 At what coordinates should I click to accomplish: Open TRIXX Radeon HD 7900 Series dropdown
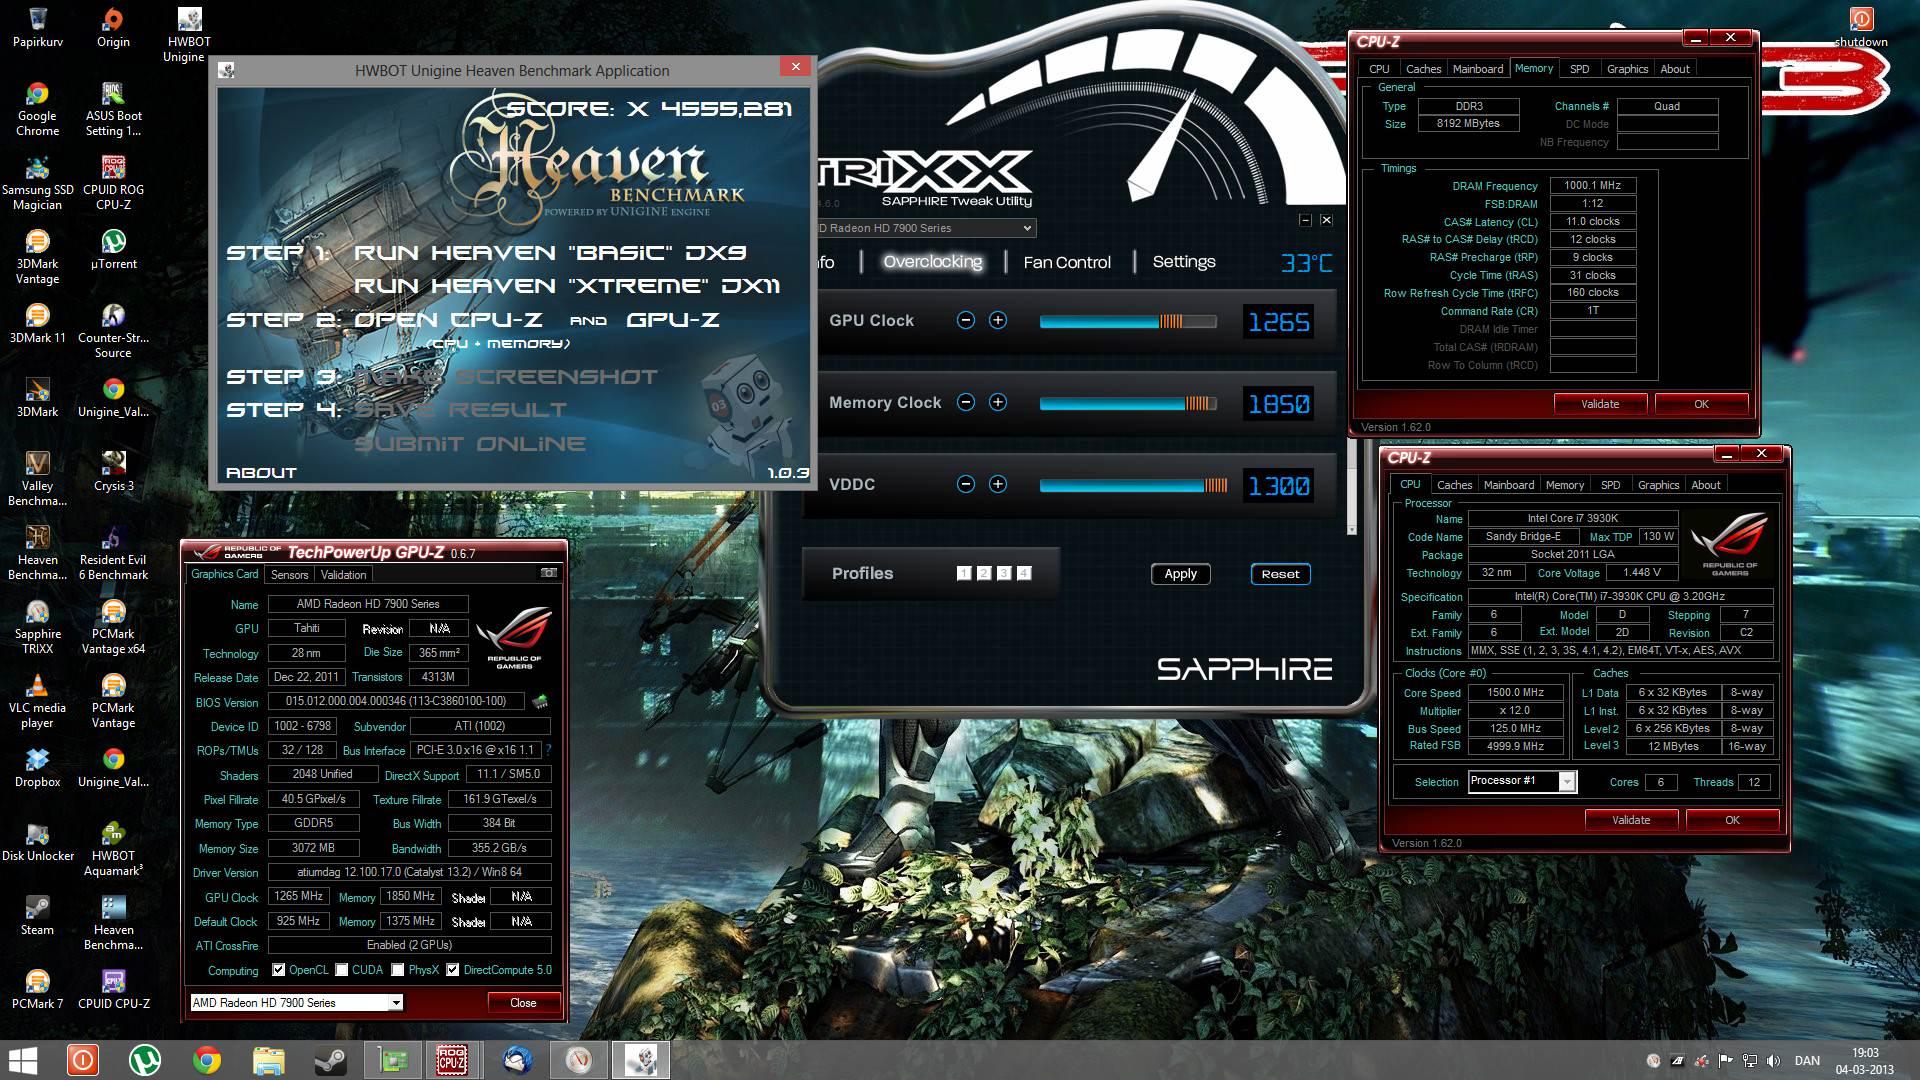[x=926, y=228]
